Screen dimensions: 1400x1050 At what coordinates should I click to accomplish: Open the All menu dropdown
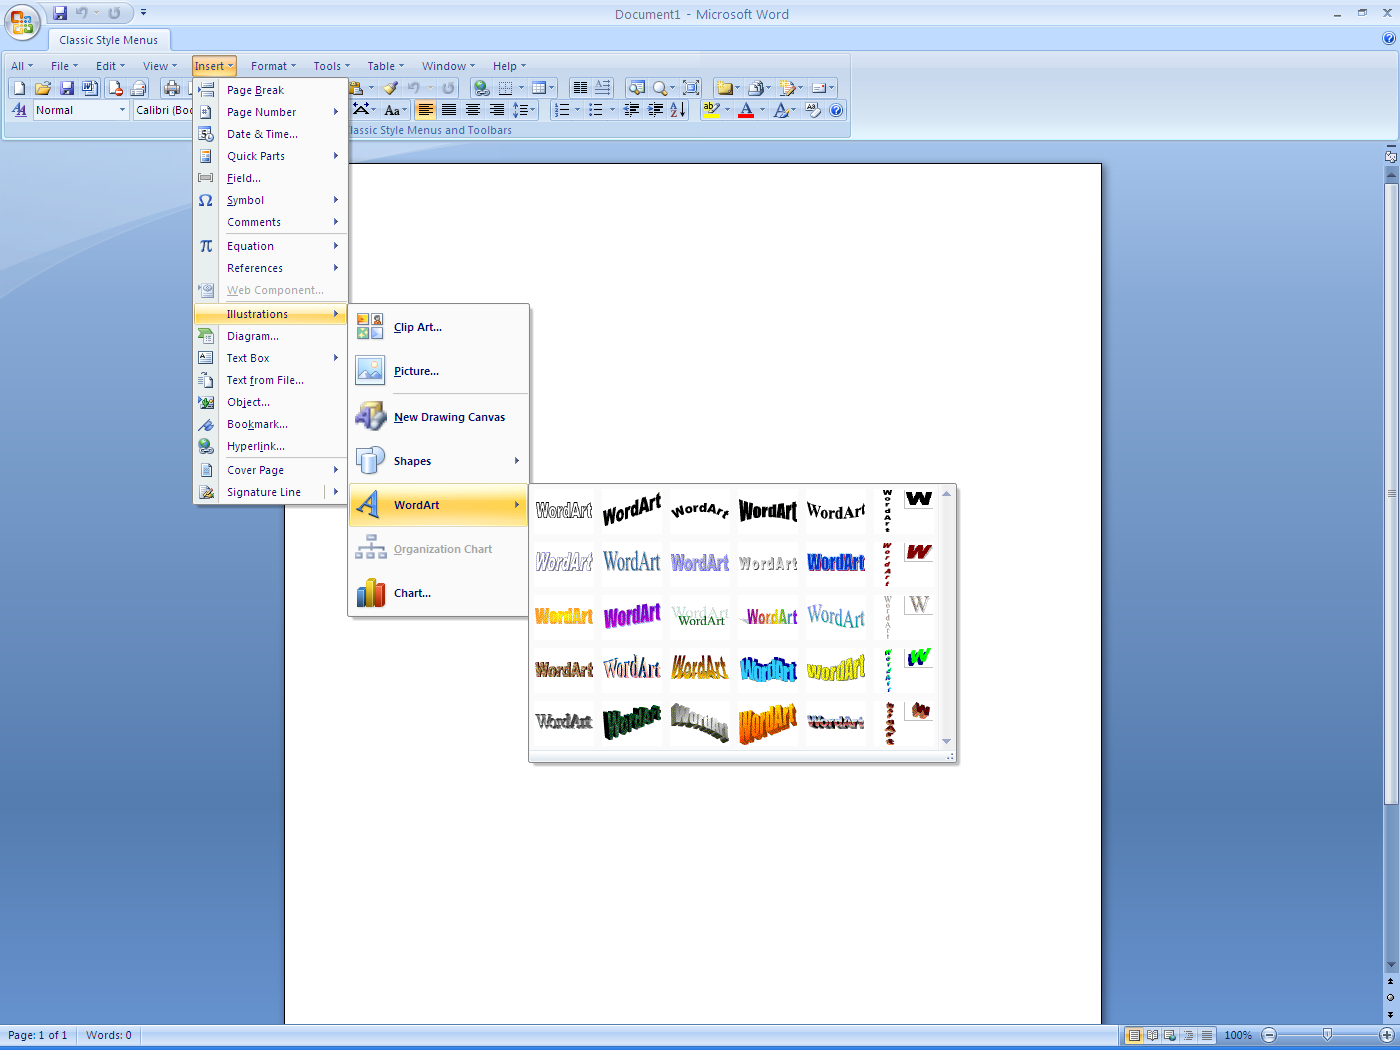pos(22,66)
